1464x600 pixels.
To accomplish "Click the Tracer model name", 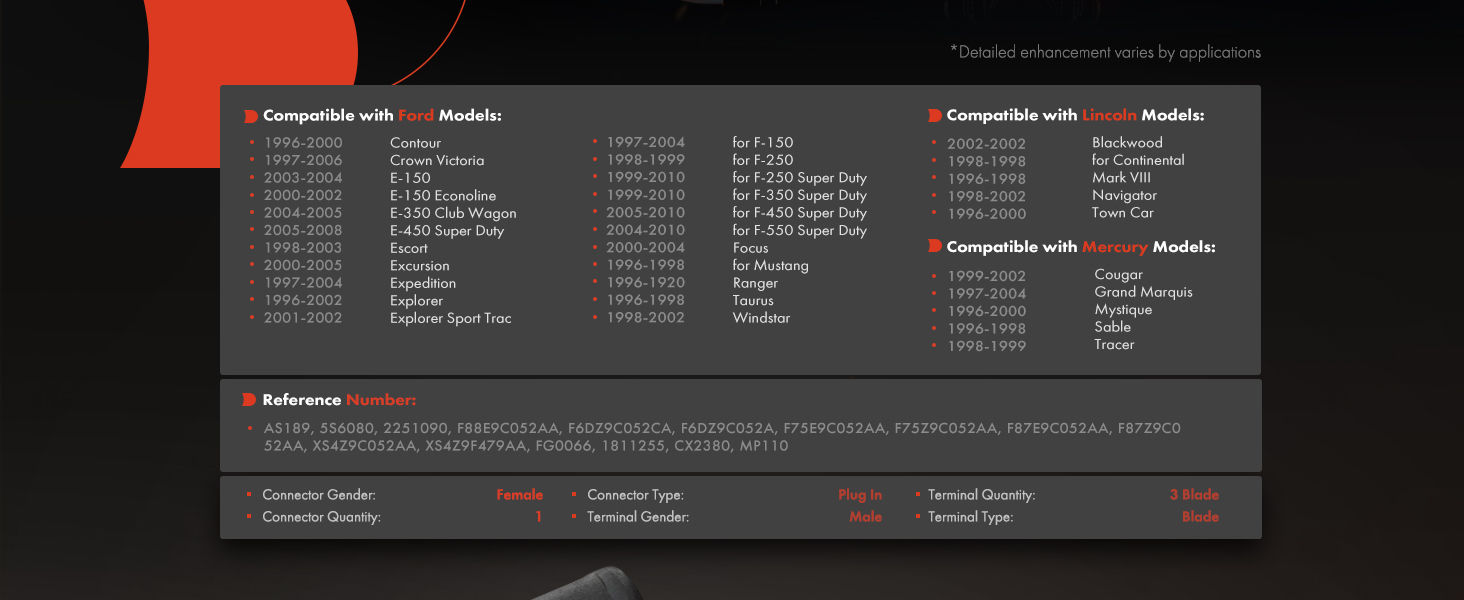I will (1115, 345).
